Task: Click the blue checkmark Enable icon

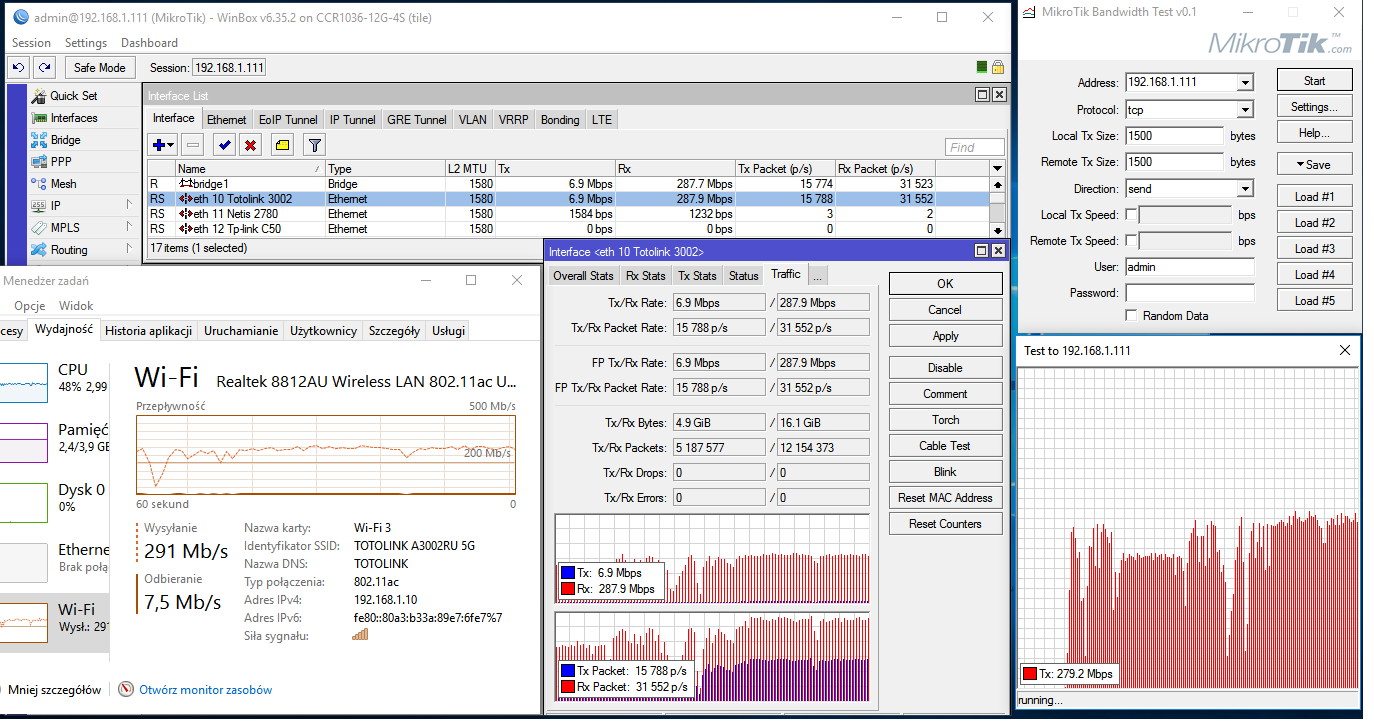Action: point(225,145)
